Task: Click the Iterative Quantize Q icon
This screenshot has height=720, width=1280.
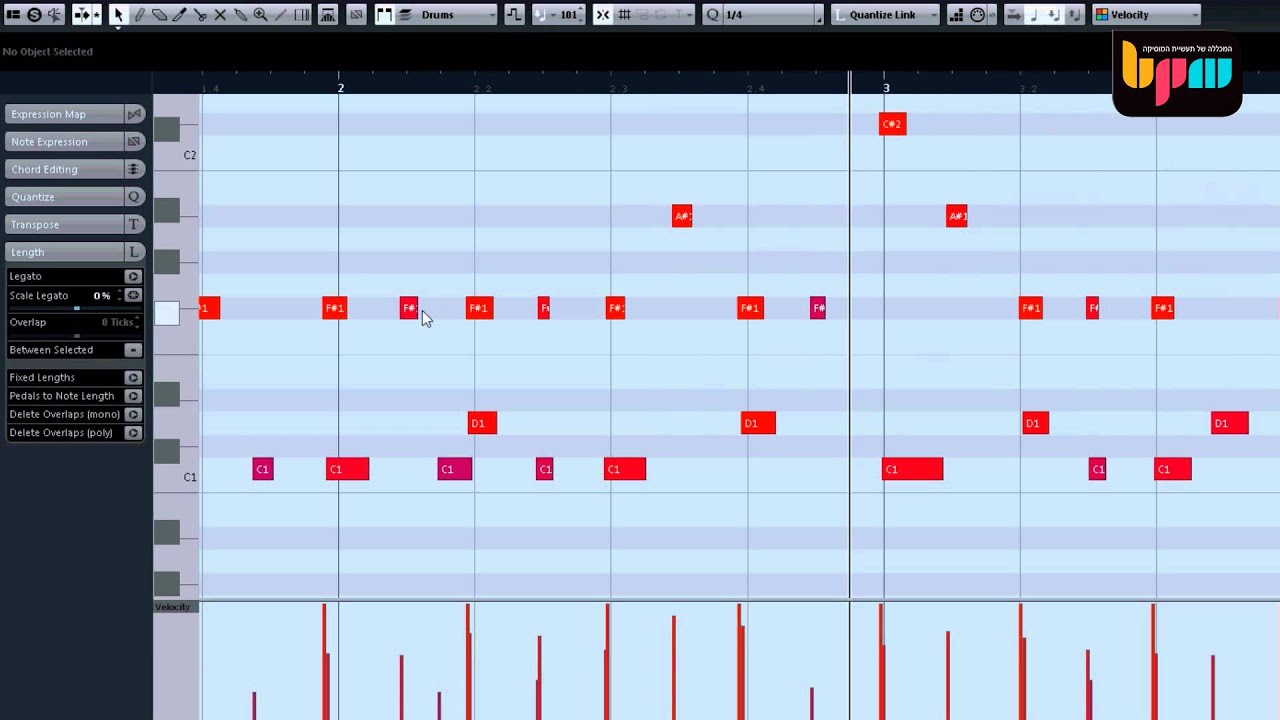Action: click(712, 15)
